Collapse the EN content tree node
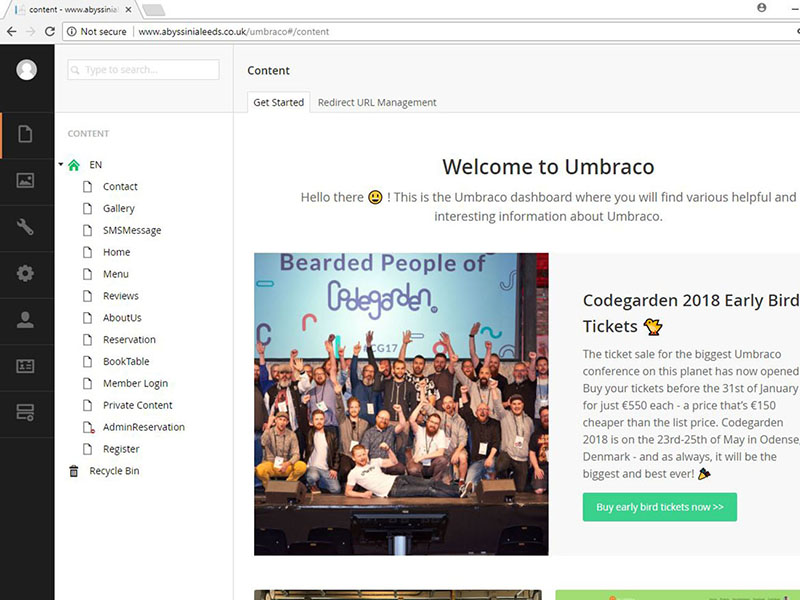Screen dimensions: 800x600 coord(61,164)
